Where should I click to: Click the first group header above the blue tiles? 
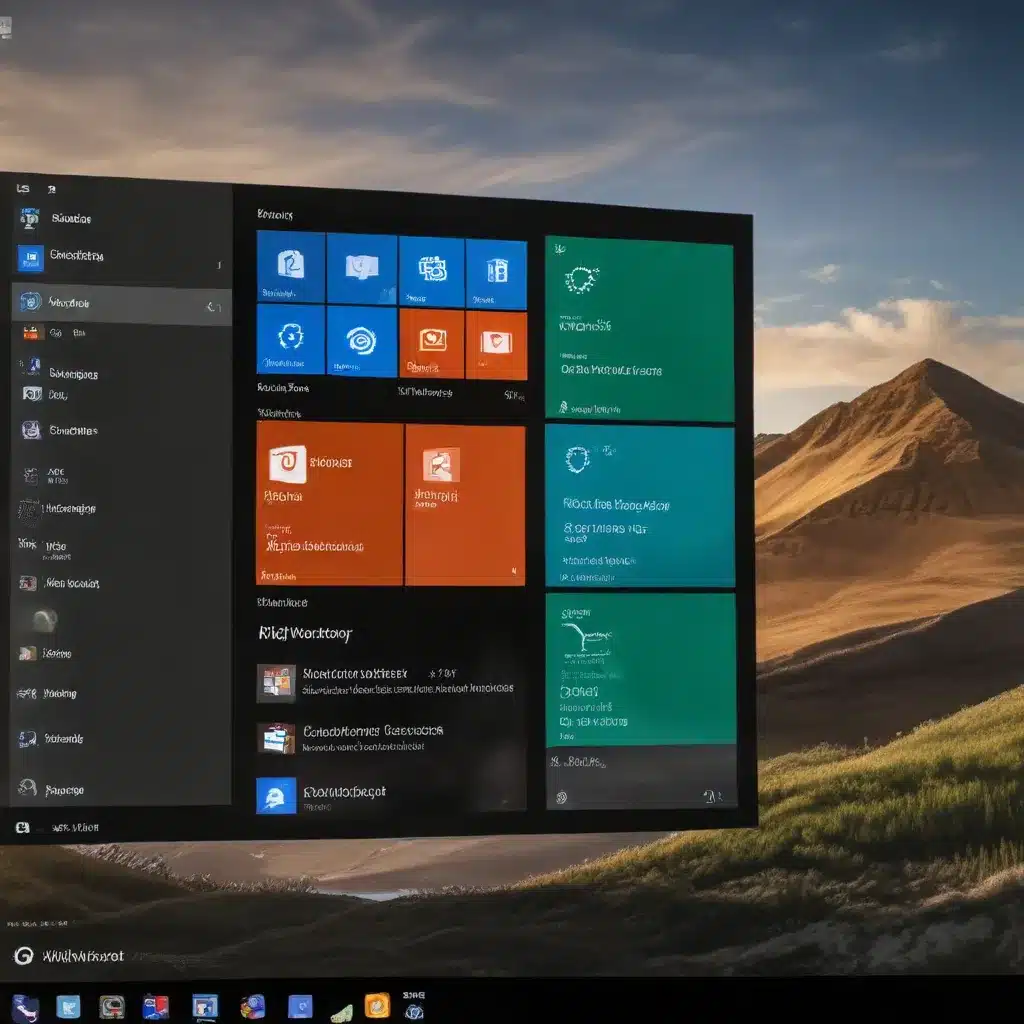[x=275, y=214]
